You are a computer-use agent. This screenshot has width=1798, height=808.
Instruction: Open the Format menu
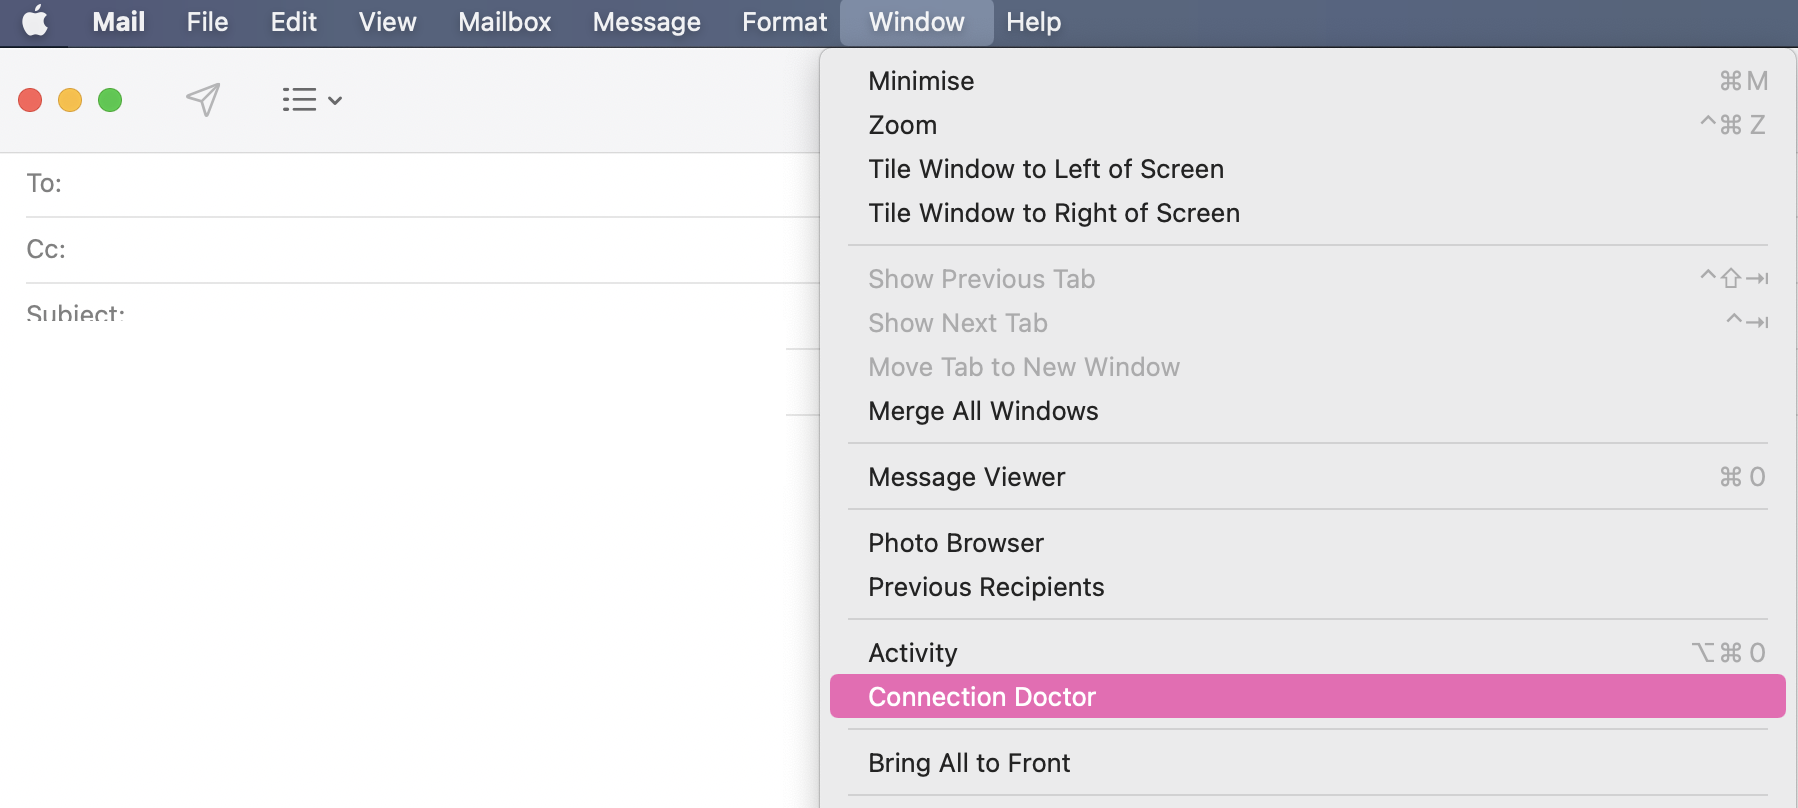point(784,22)
